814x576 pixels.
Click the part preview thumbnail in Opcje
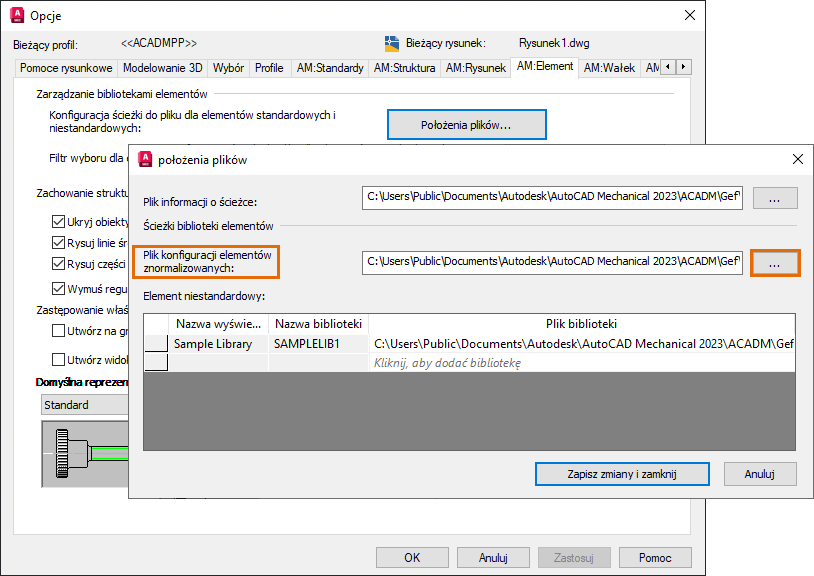[x=85, y=454]
